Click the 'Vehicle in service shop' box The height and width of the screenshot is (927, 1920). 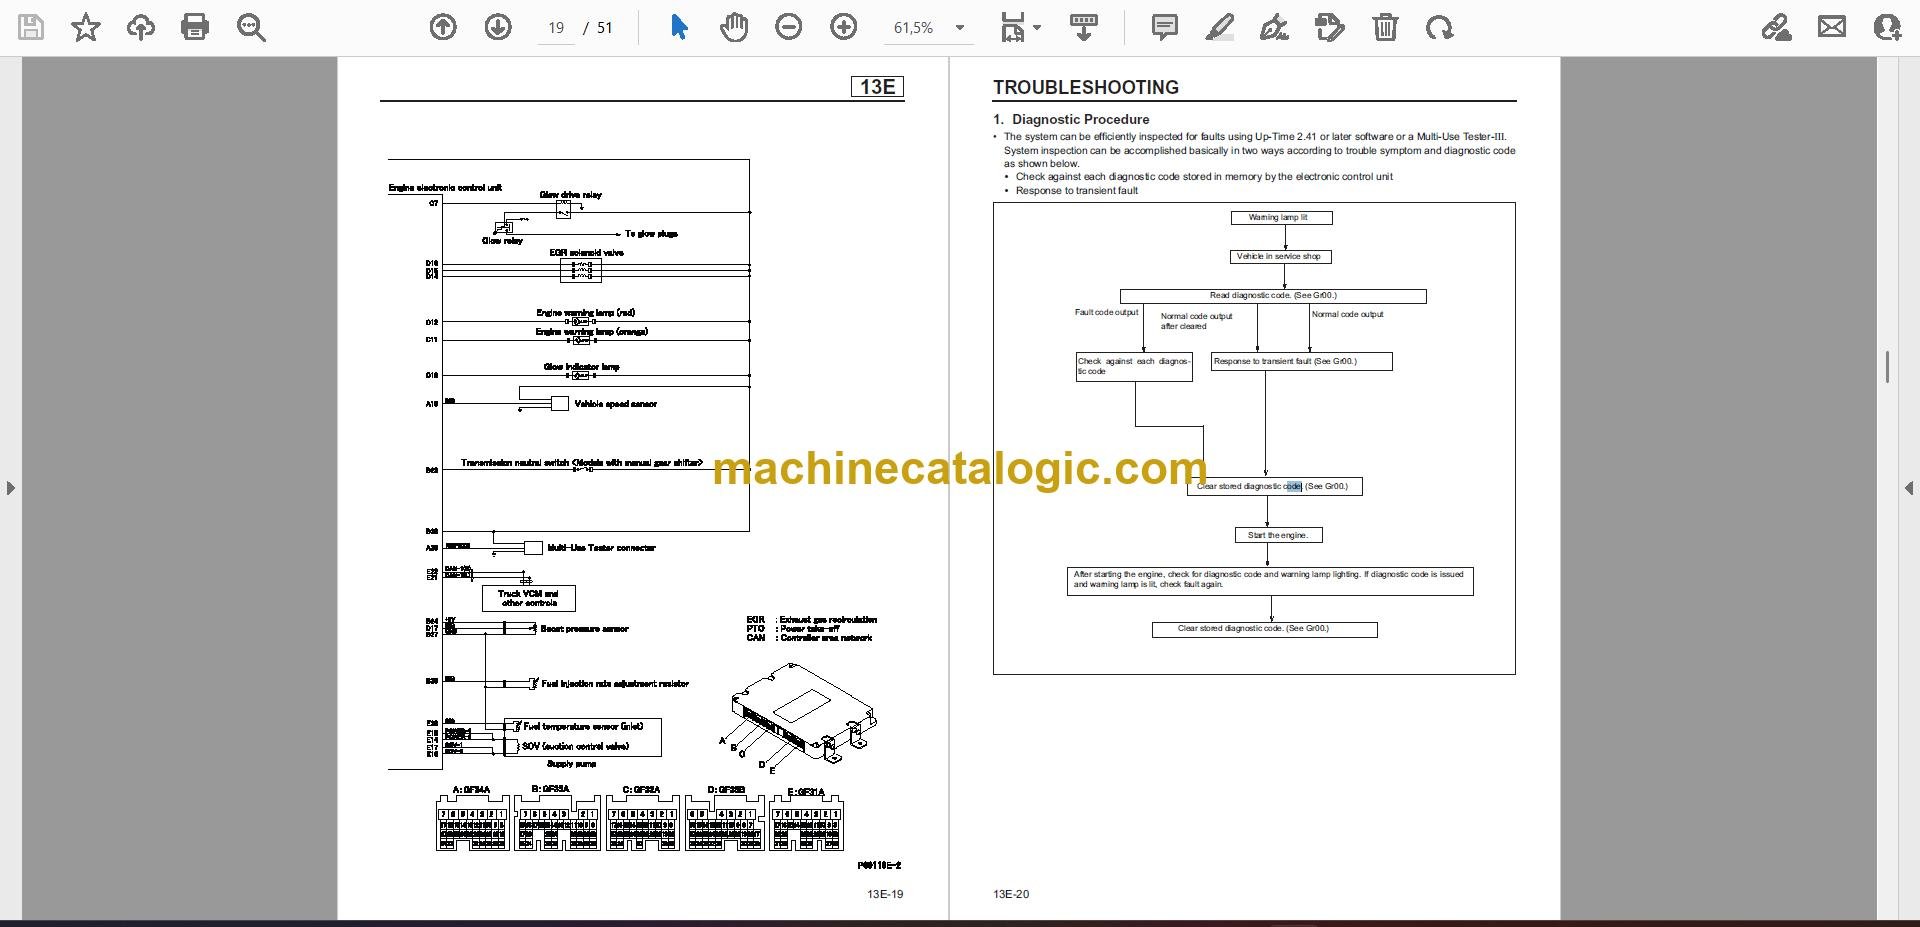point(1280,256)
